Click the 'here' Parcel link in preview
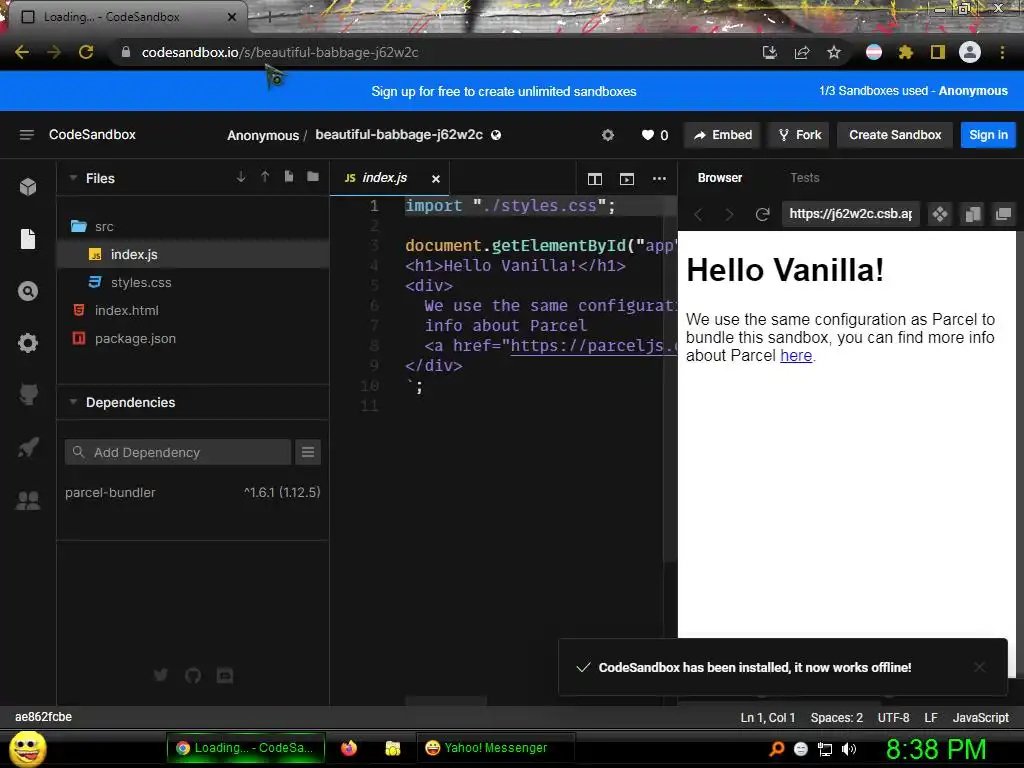This screenshot has height=768, width=1024. pos(795,355)
